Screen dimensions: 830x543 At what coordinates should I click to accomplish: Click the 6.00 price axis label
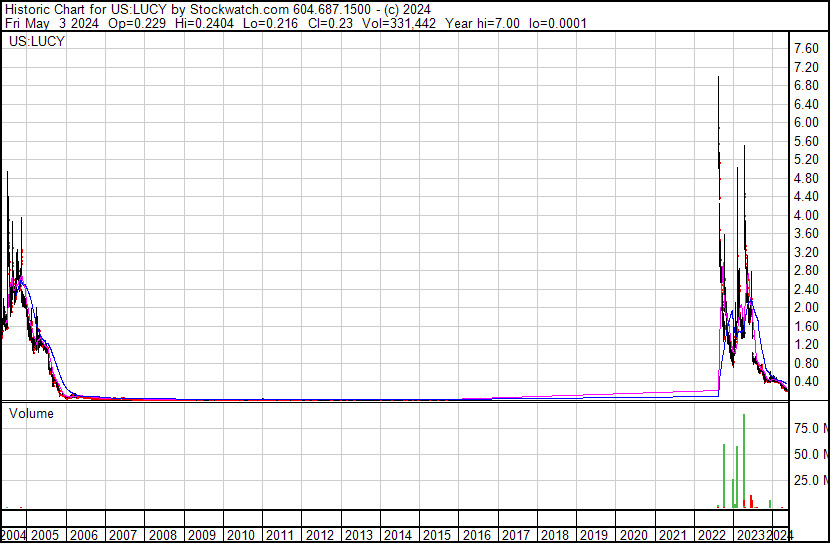[807, 122]
